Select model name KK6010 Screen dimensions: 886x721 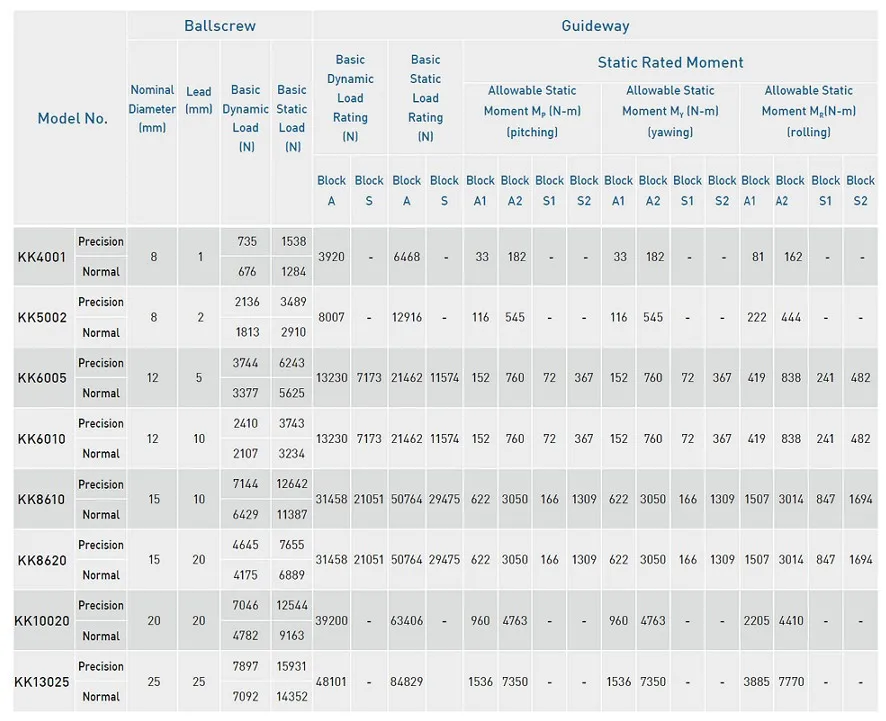point(42,439)
